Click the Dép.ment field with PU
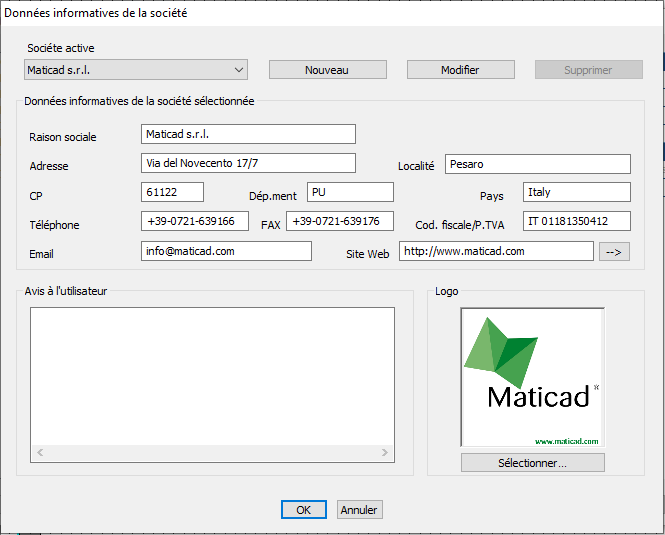Image resolution: width=665 pixels, height=535 pixels. tap(350, 192)
